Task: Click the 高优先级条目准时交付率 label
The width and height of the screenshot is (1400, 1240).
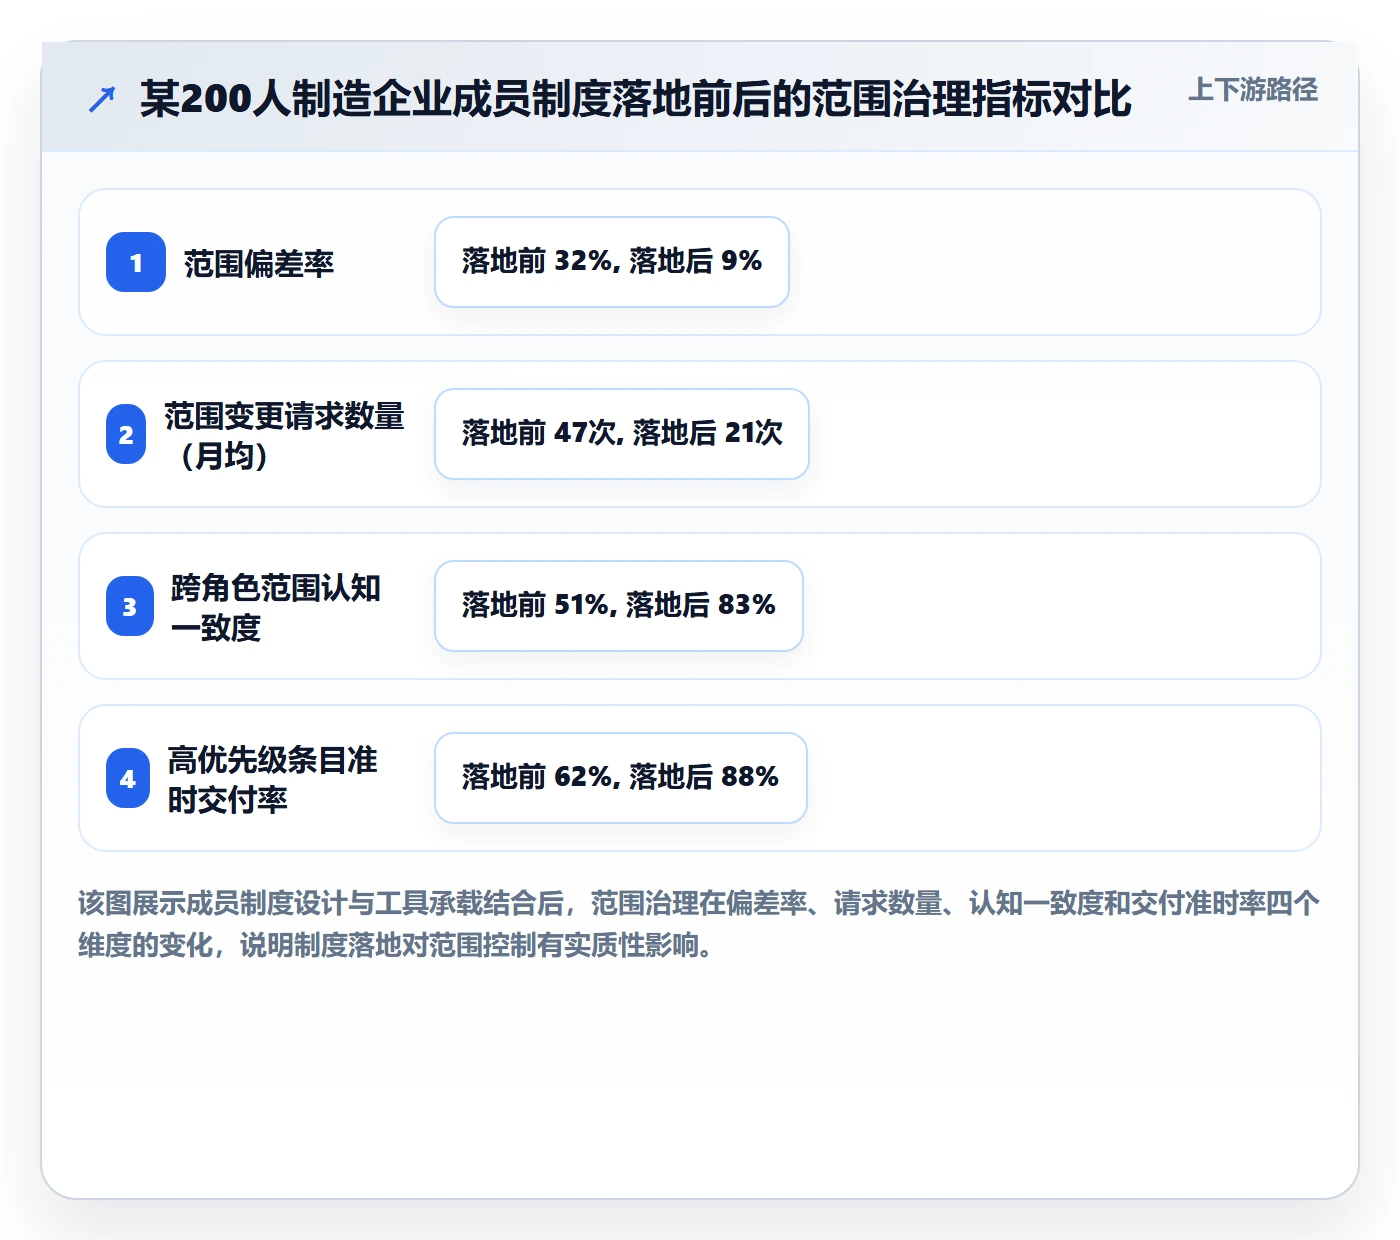Action: tap(273, 779)
